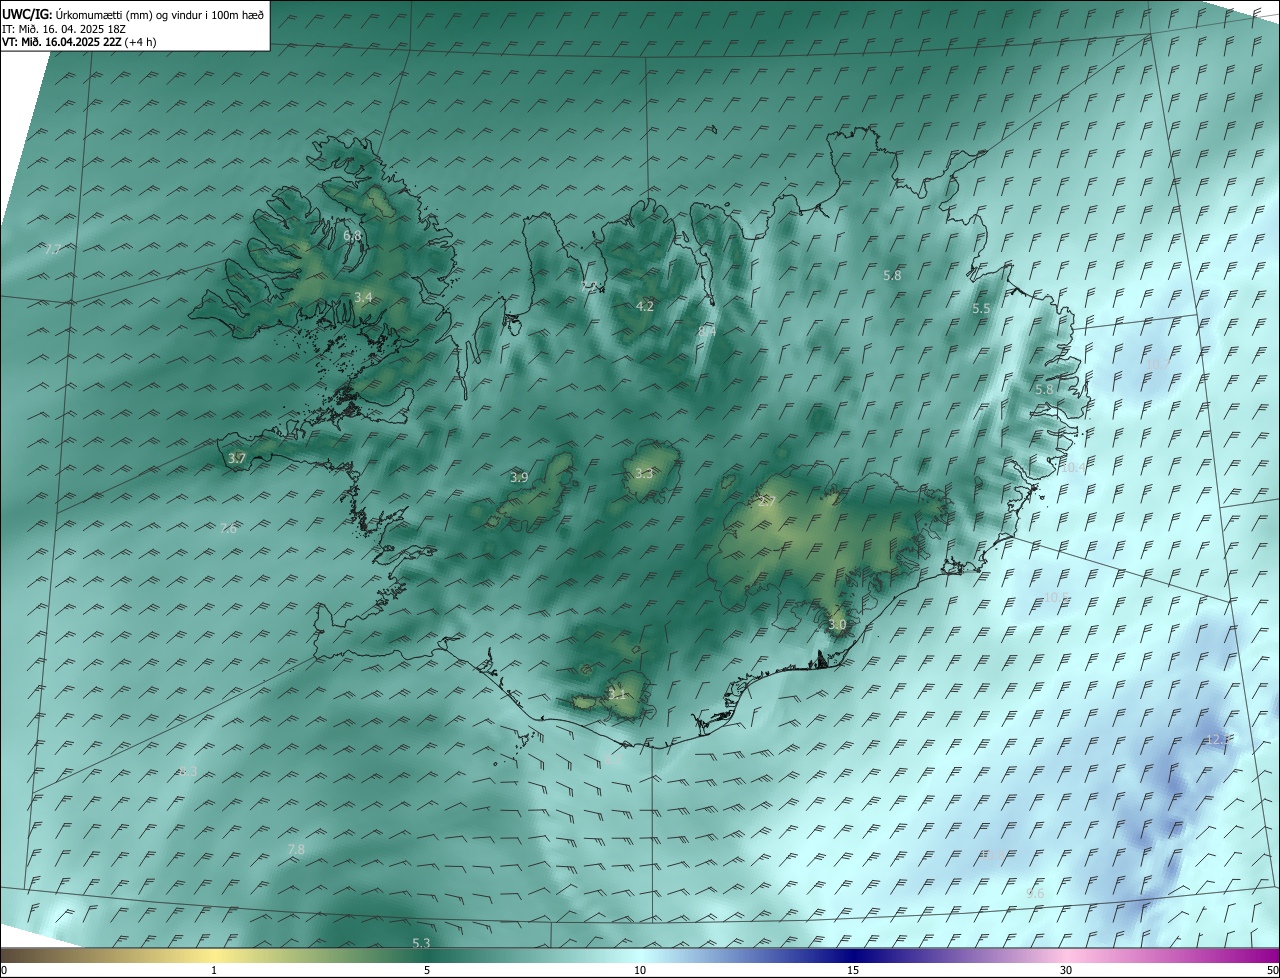Click the 0 label on the colour scale
The image size is (1280, 978).
4,970
